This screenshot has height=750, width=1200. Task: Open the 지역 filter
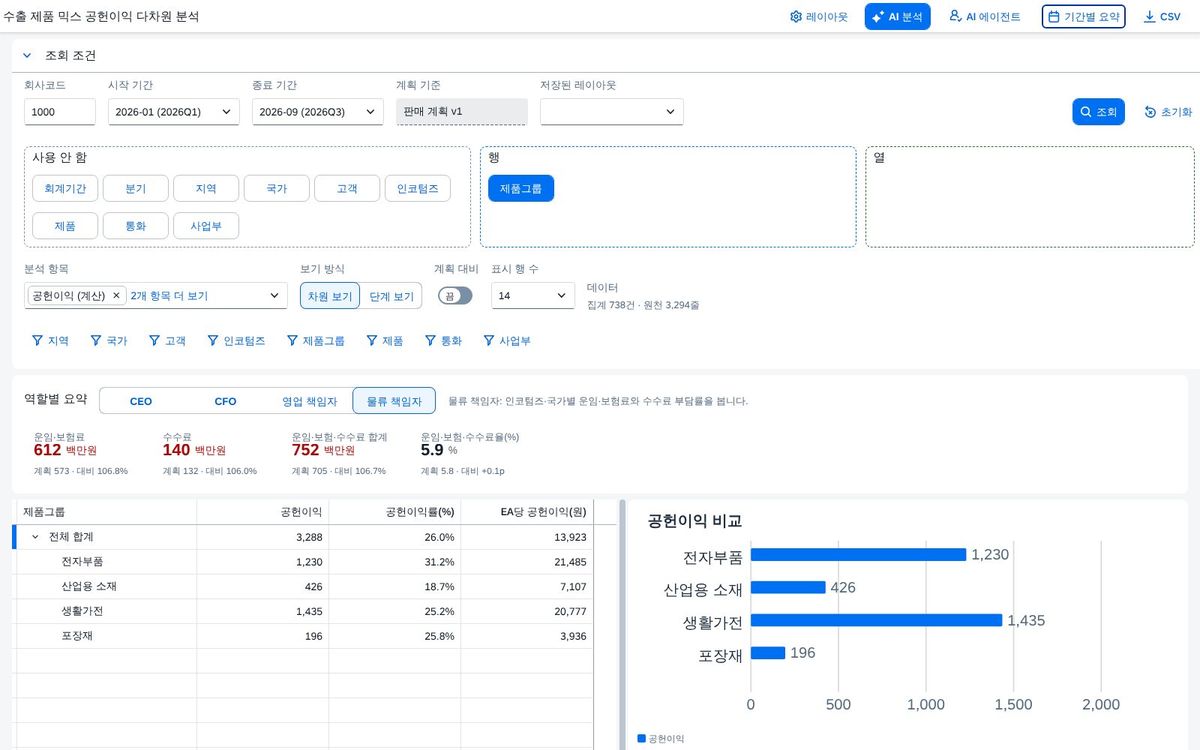[50, 341]
